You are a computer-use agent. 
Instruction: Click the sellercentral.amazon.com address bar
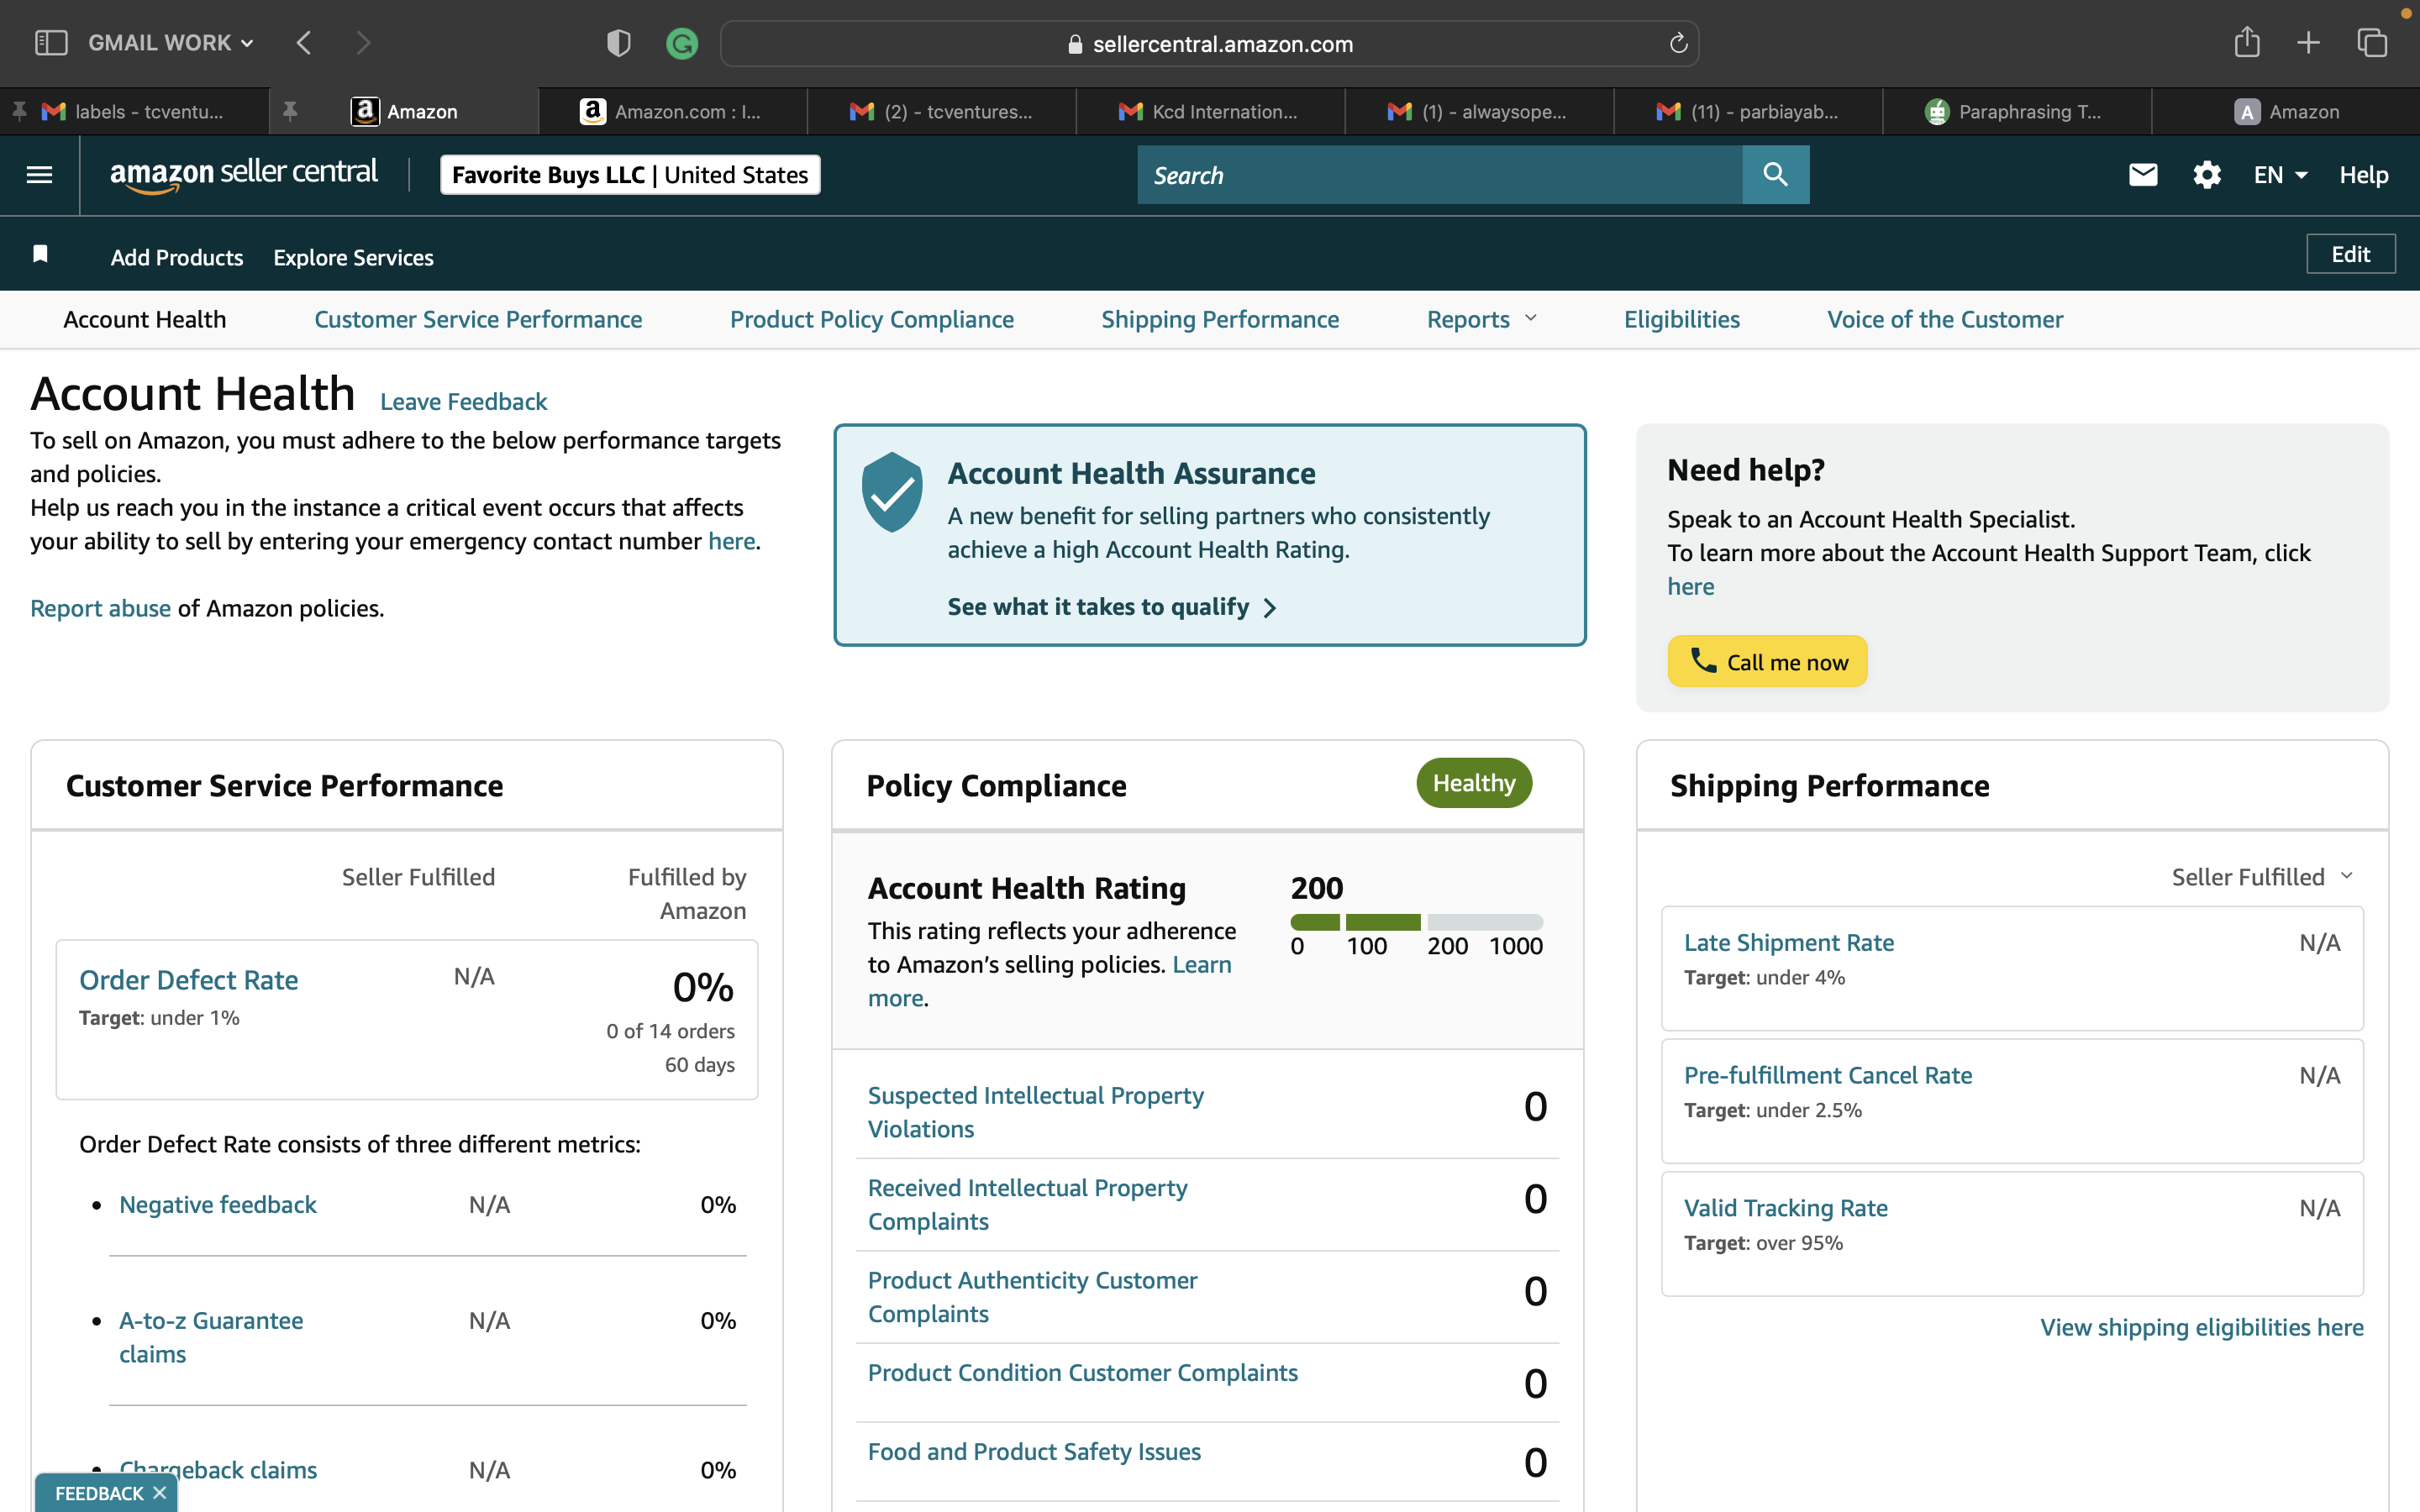[1209, 43]
